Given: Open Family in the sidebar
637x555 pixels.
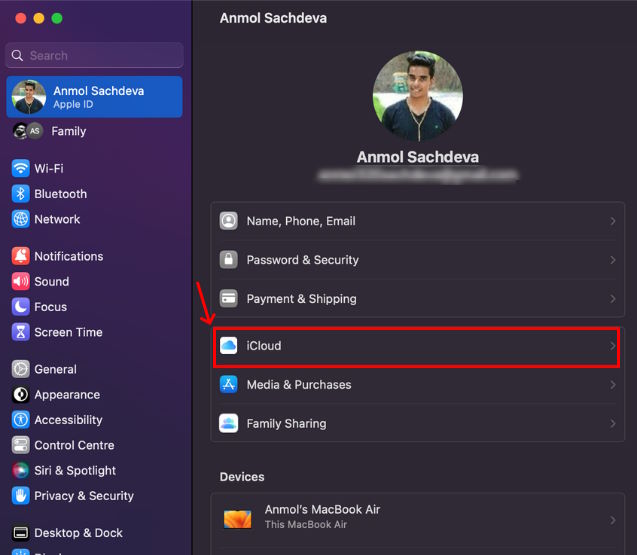Looking at the screenshot, I should tap(94, 131).
